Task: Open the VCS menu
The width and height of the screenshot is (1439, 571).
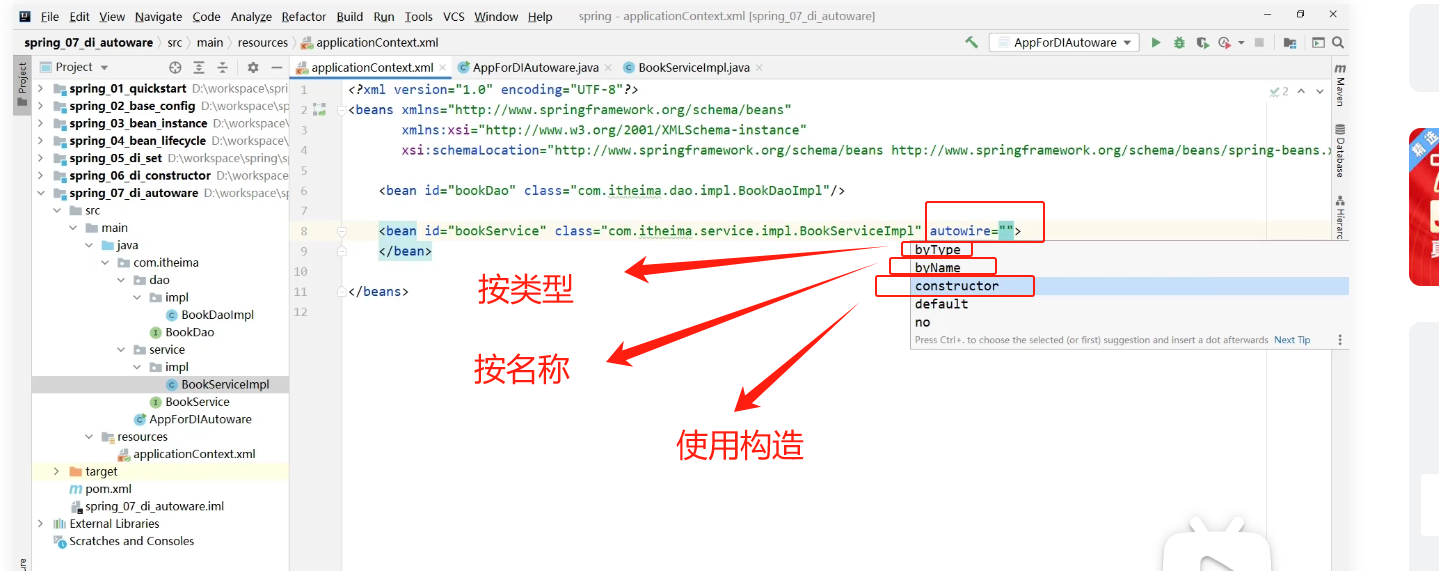Action: tap(454, 17)
